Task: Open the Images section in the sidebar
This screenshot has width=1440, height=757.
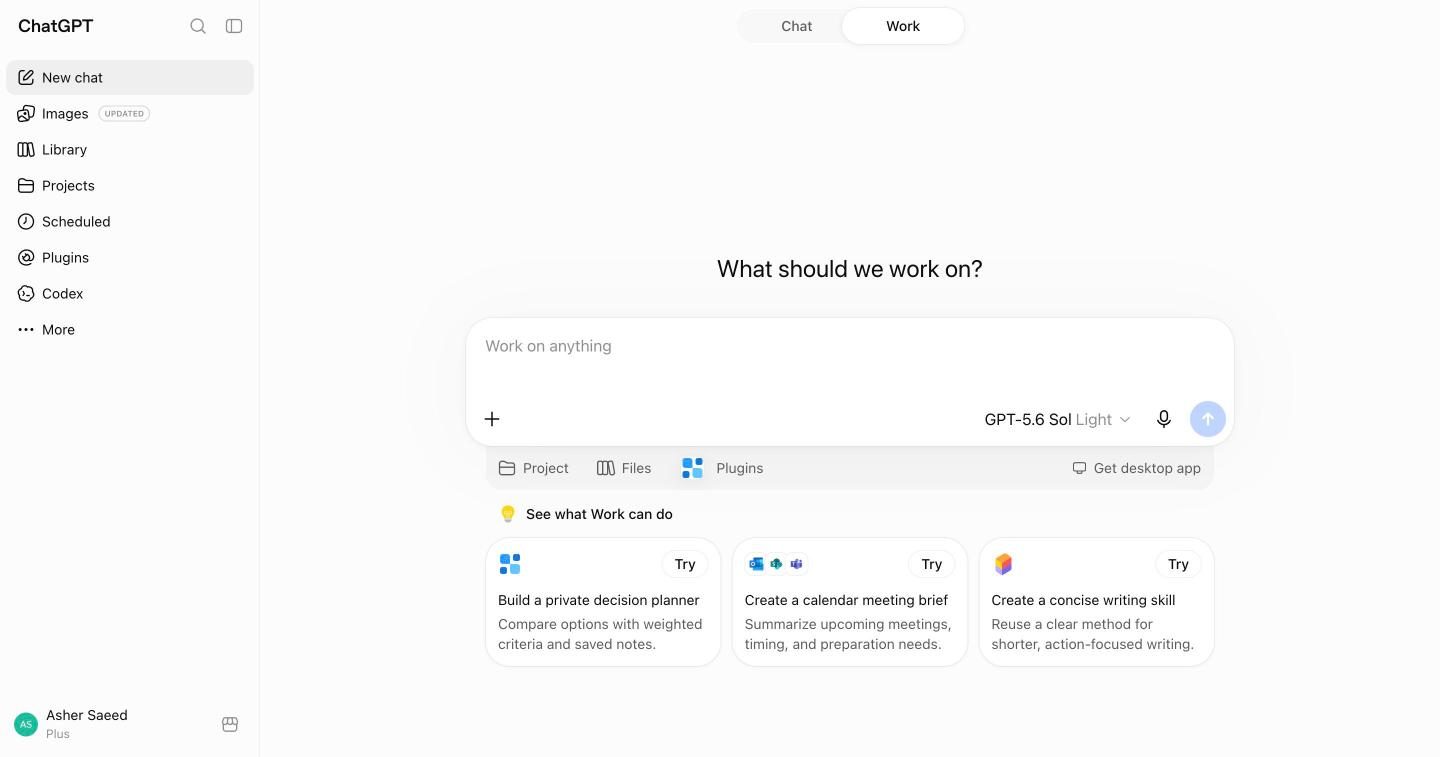Action: [130, 113]
